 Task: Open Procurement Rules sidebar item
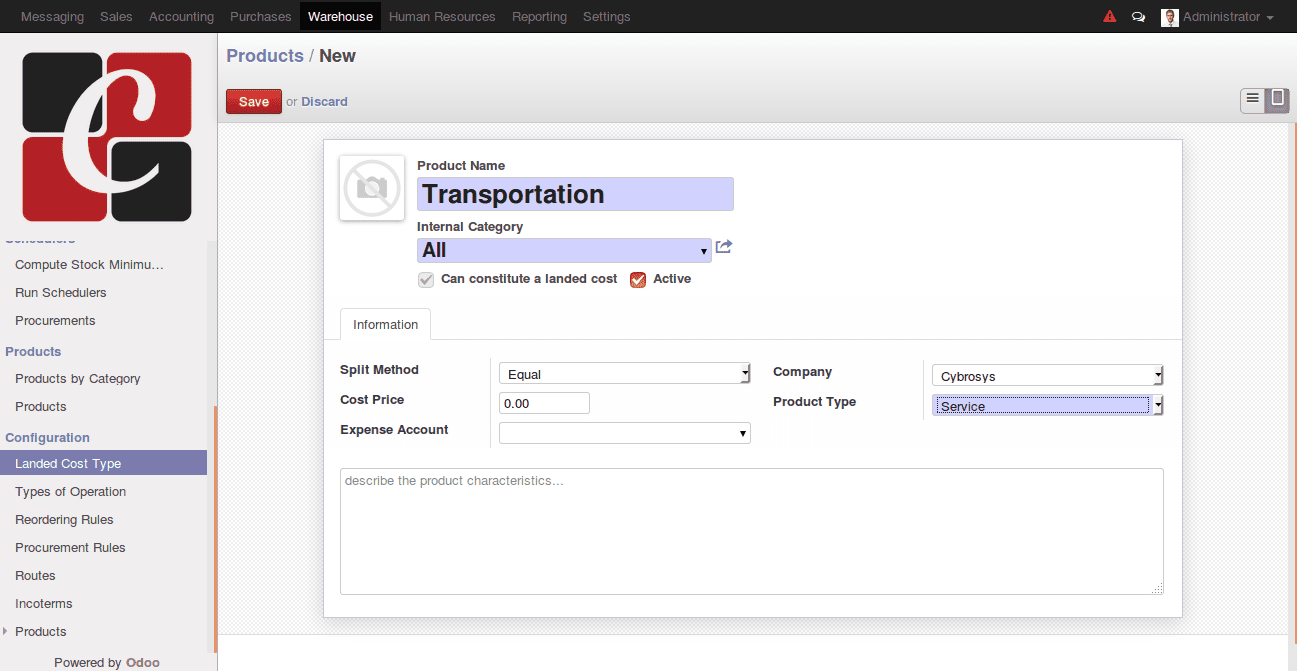[70, 548]
